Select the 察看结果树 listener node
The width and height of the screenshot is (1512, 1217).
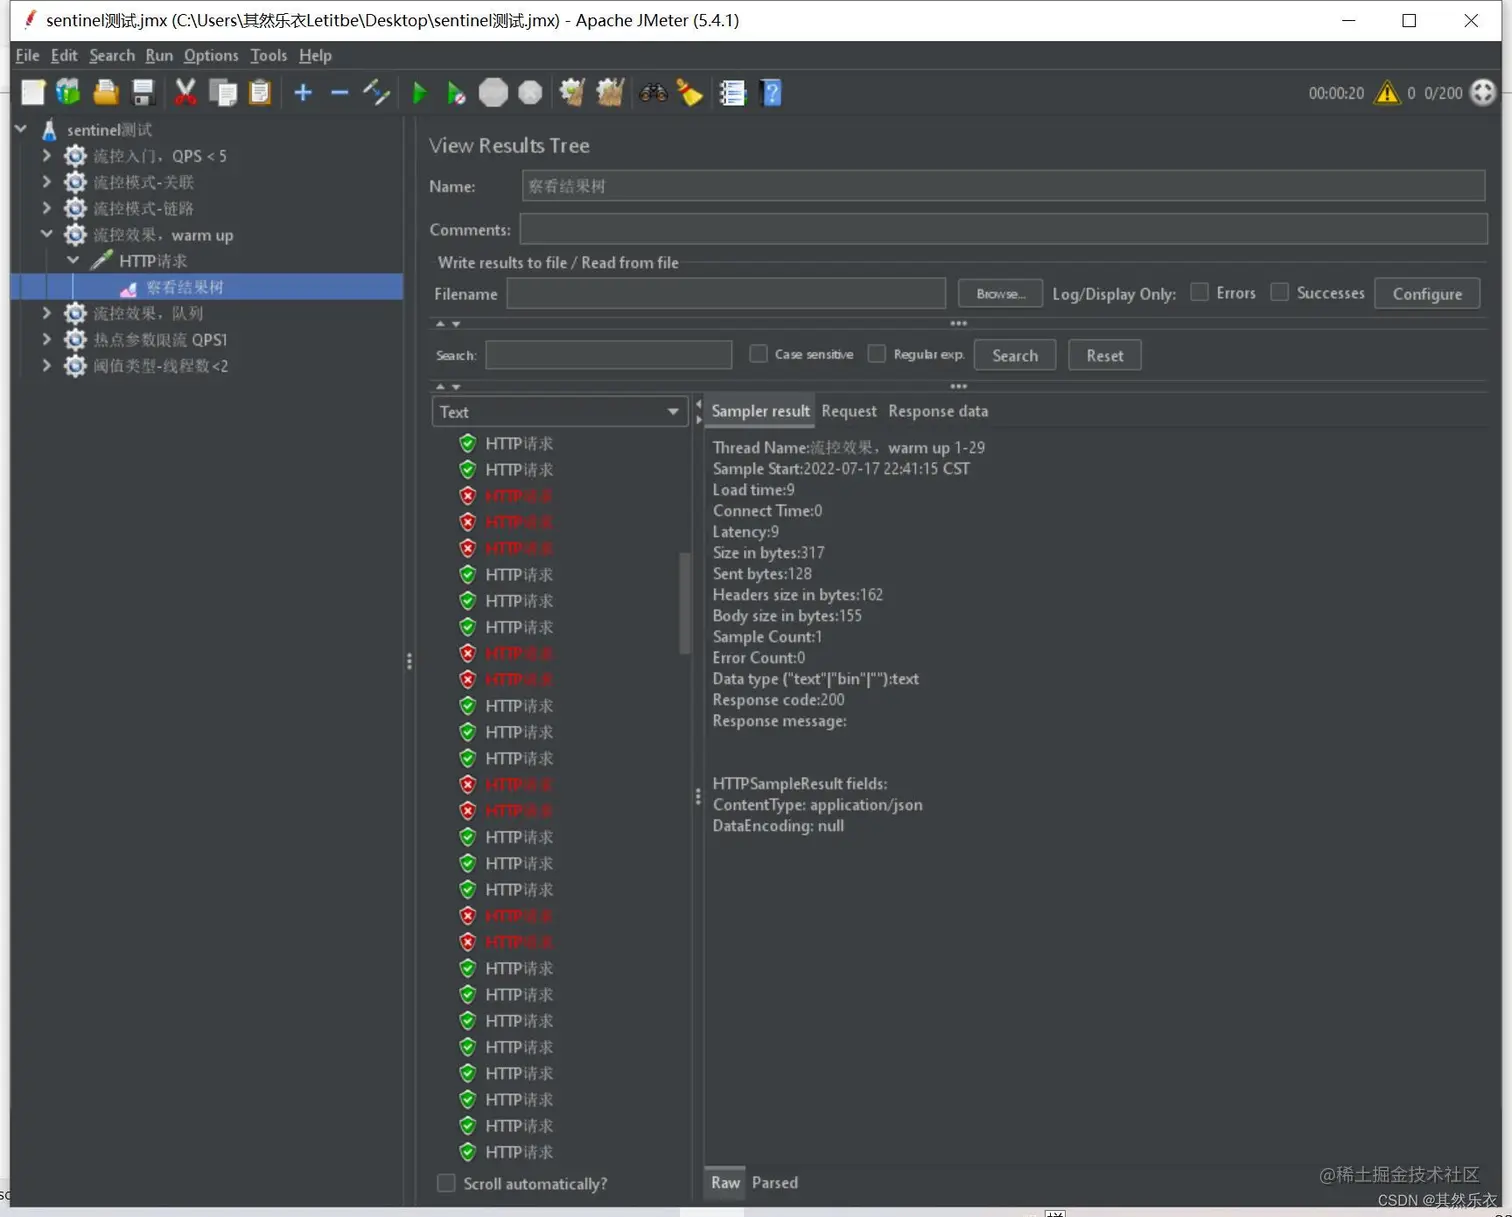click(185, 288)
